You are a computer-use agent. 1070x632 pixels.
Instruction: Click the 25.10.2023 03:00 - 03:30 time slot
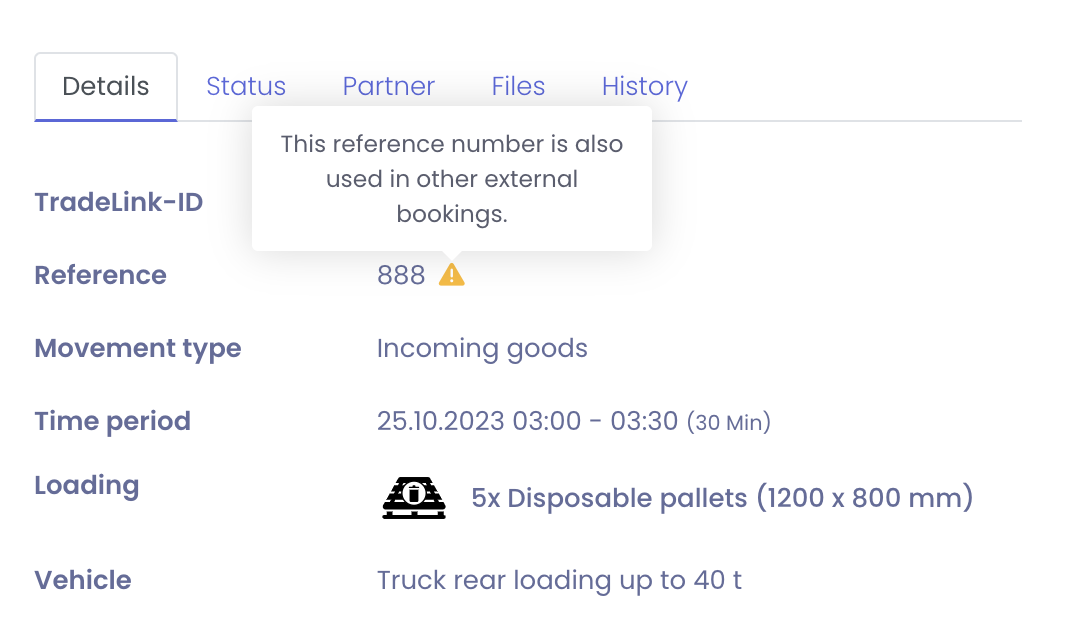(527, 421)
